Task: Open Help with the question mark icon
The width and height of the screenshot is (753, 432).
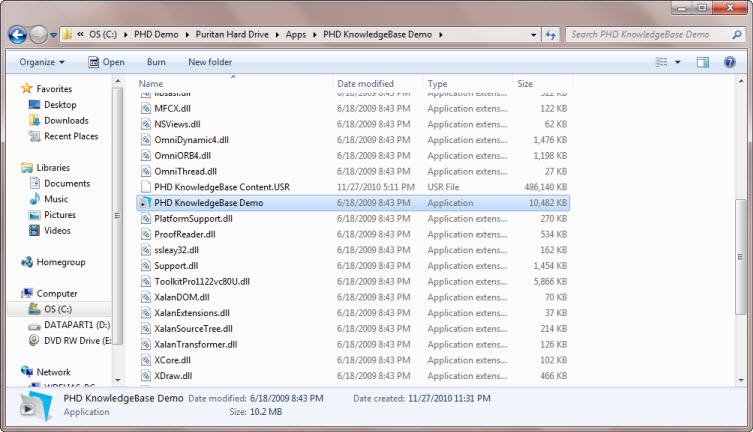Action: coord(729,62)
